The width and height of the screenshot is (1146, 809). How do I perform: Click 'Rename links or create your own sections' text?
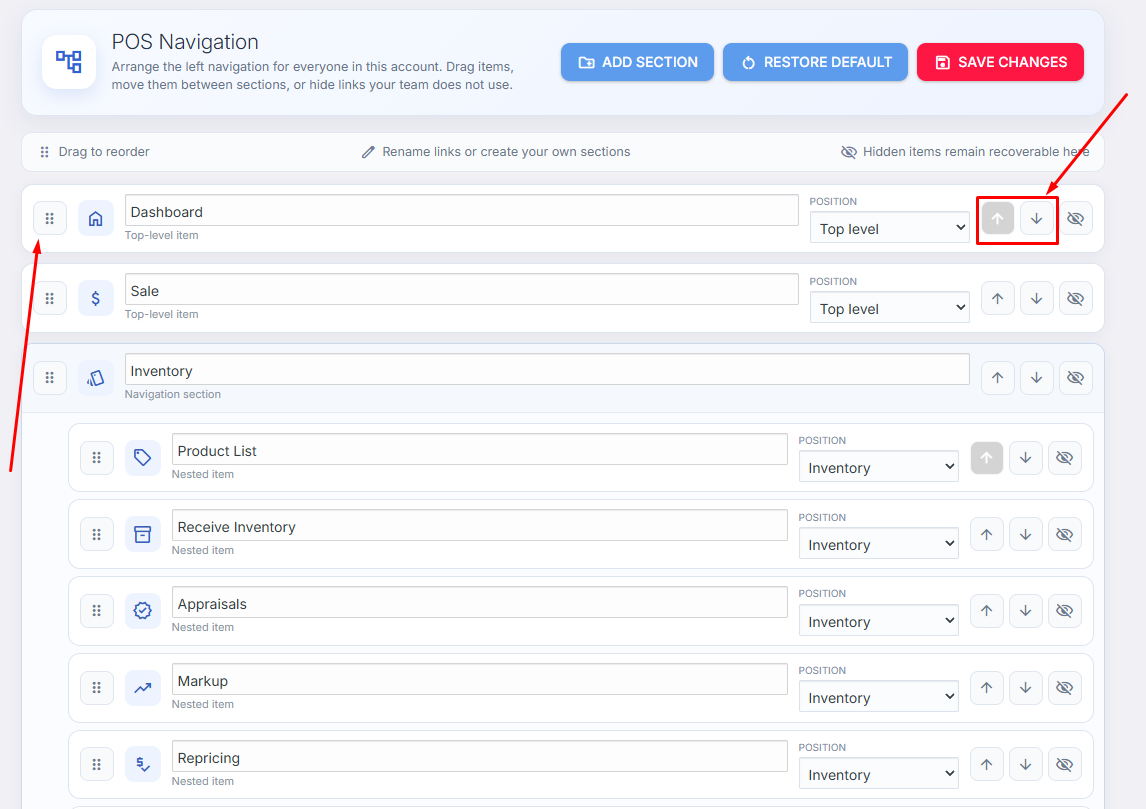point(506,152)
